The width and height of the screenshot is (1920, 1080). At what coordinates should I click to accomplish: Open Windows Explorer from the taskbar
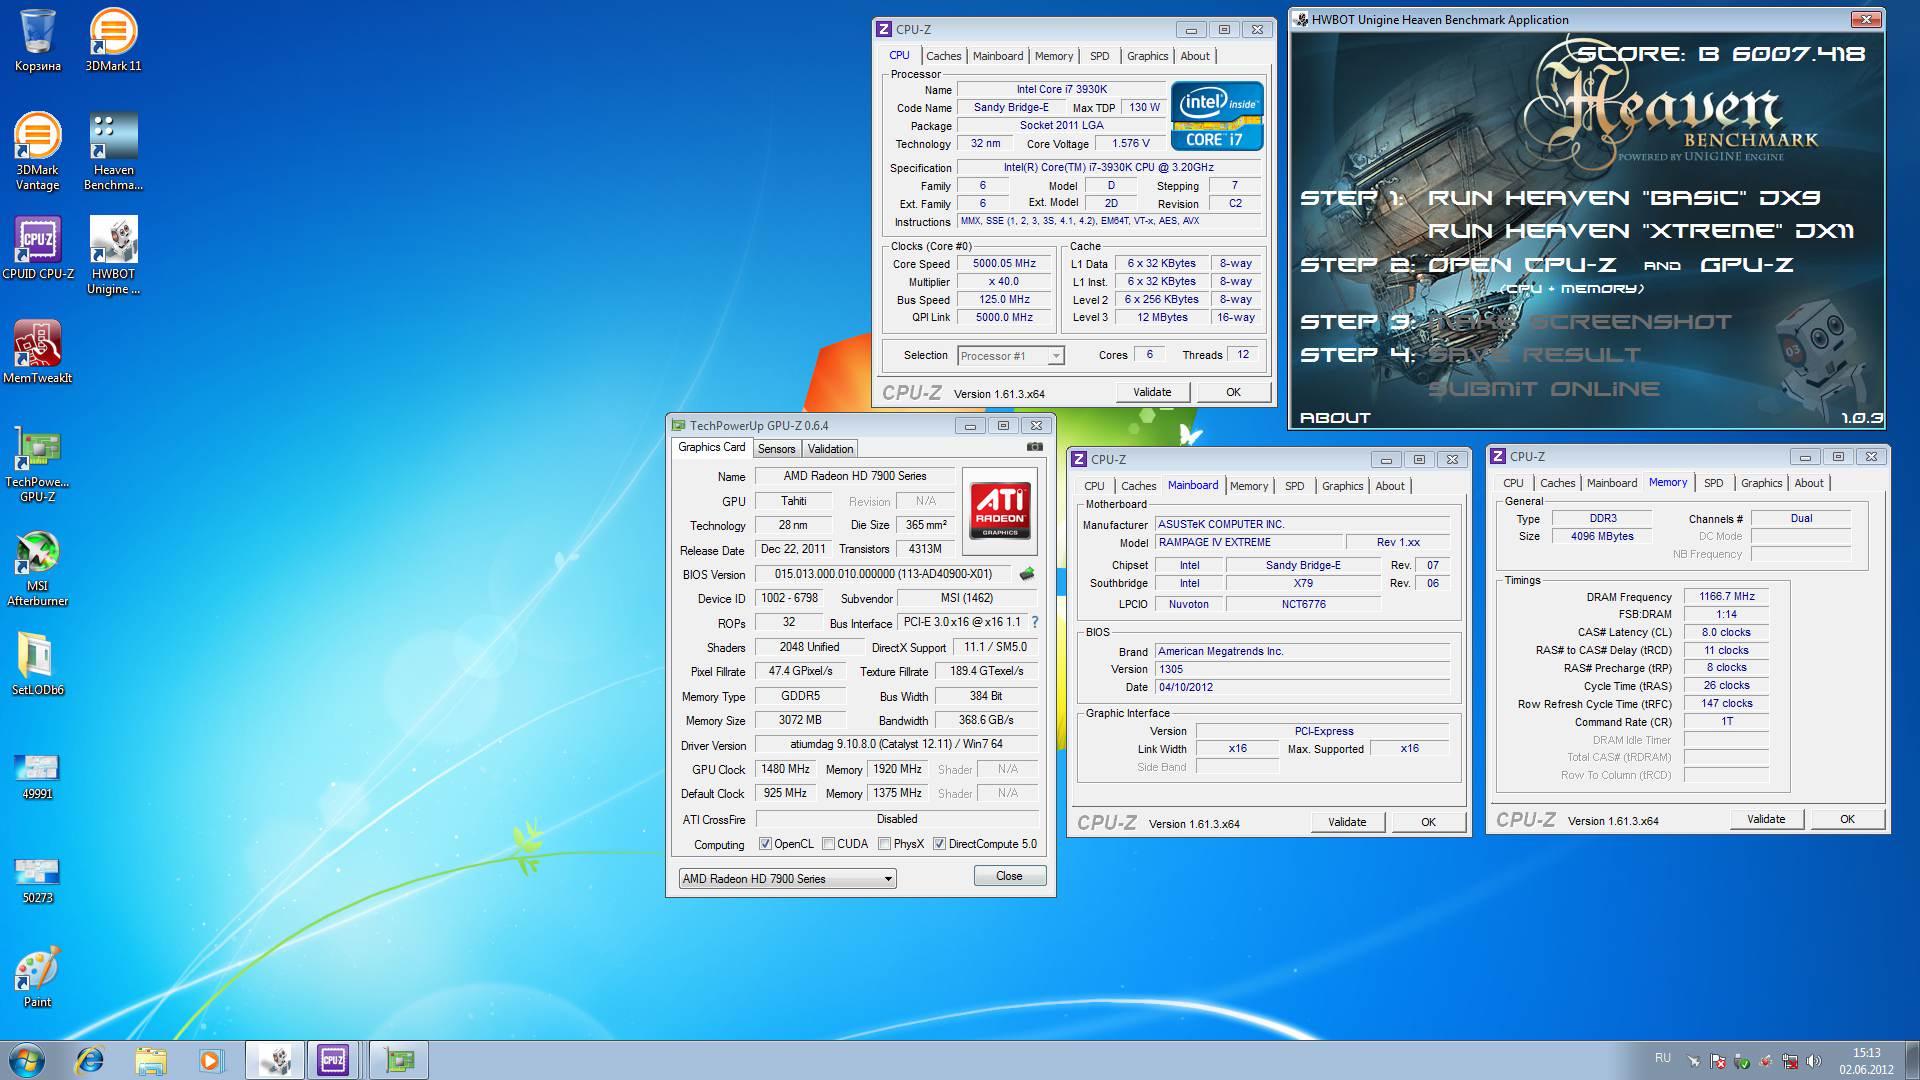tap(151, 1060)
